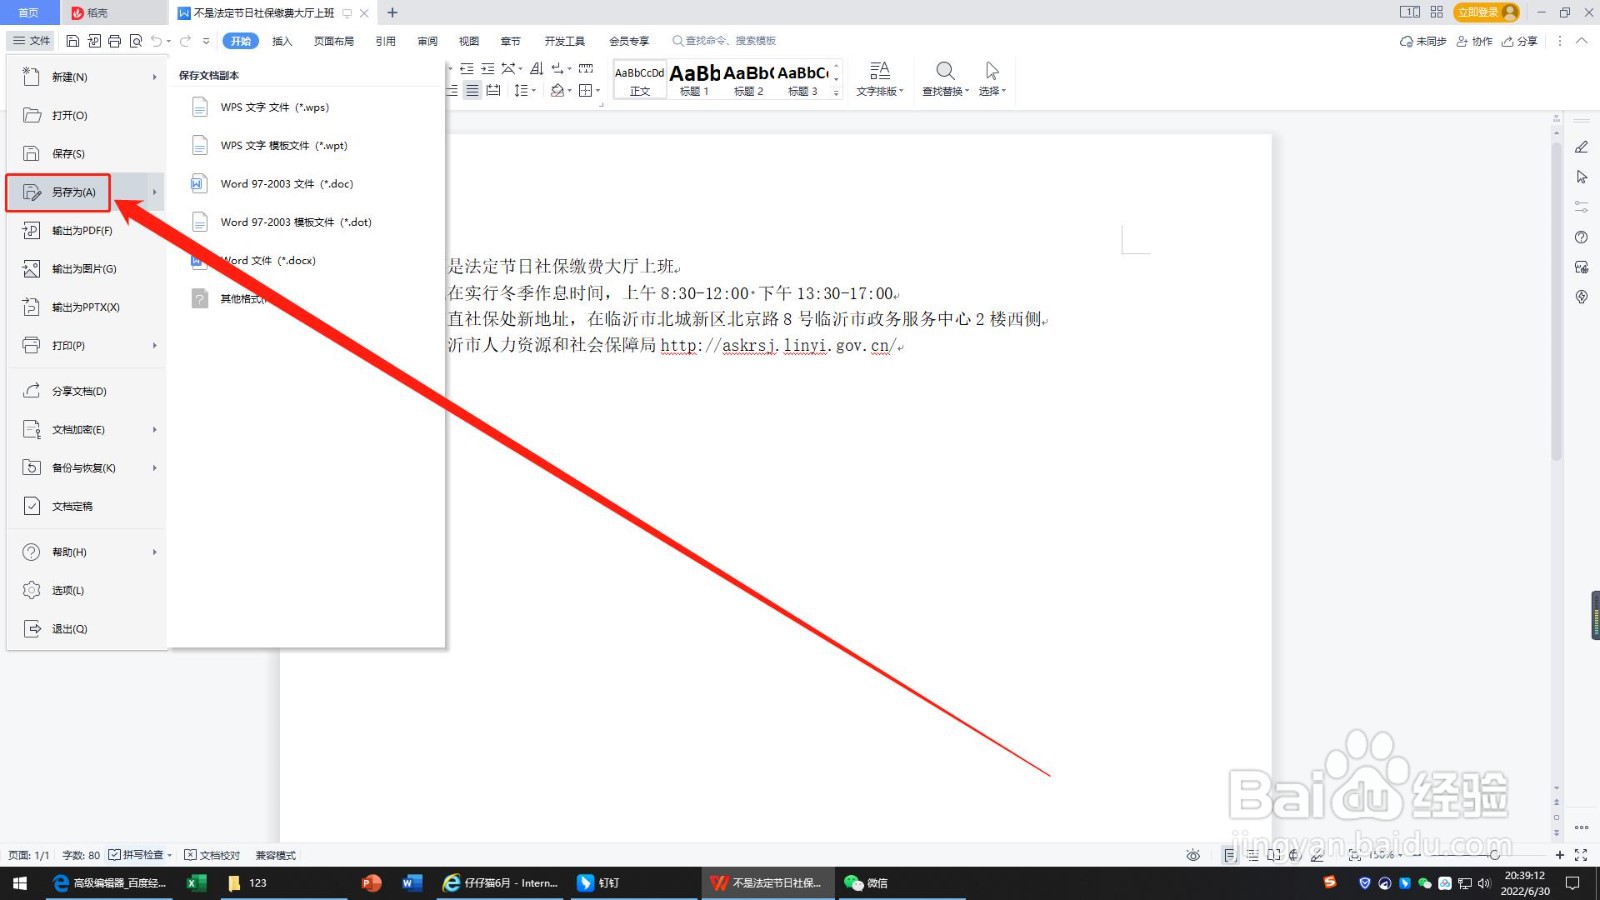Open 选项(L) in the file menu
The width and height of the screenshot is (1600, 900).
86,591
